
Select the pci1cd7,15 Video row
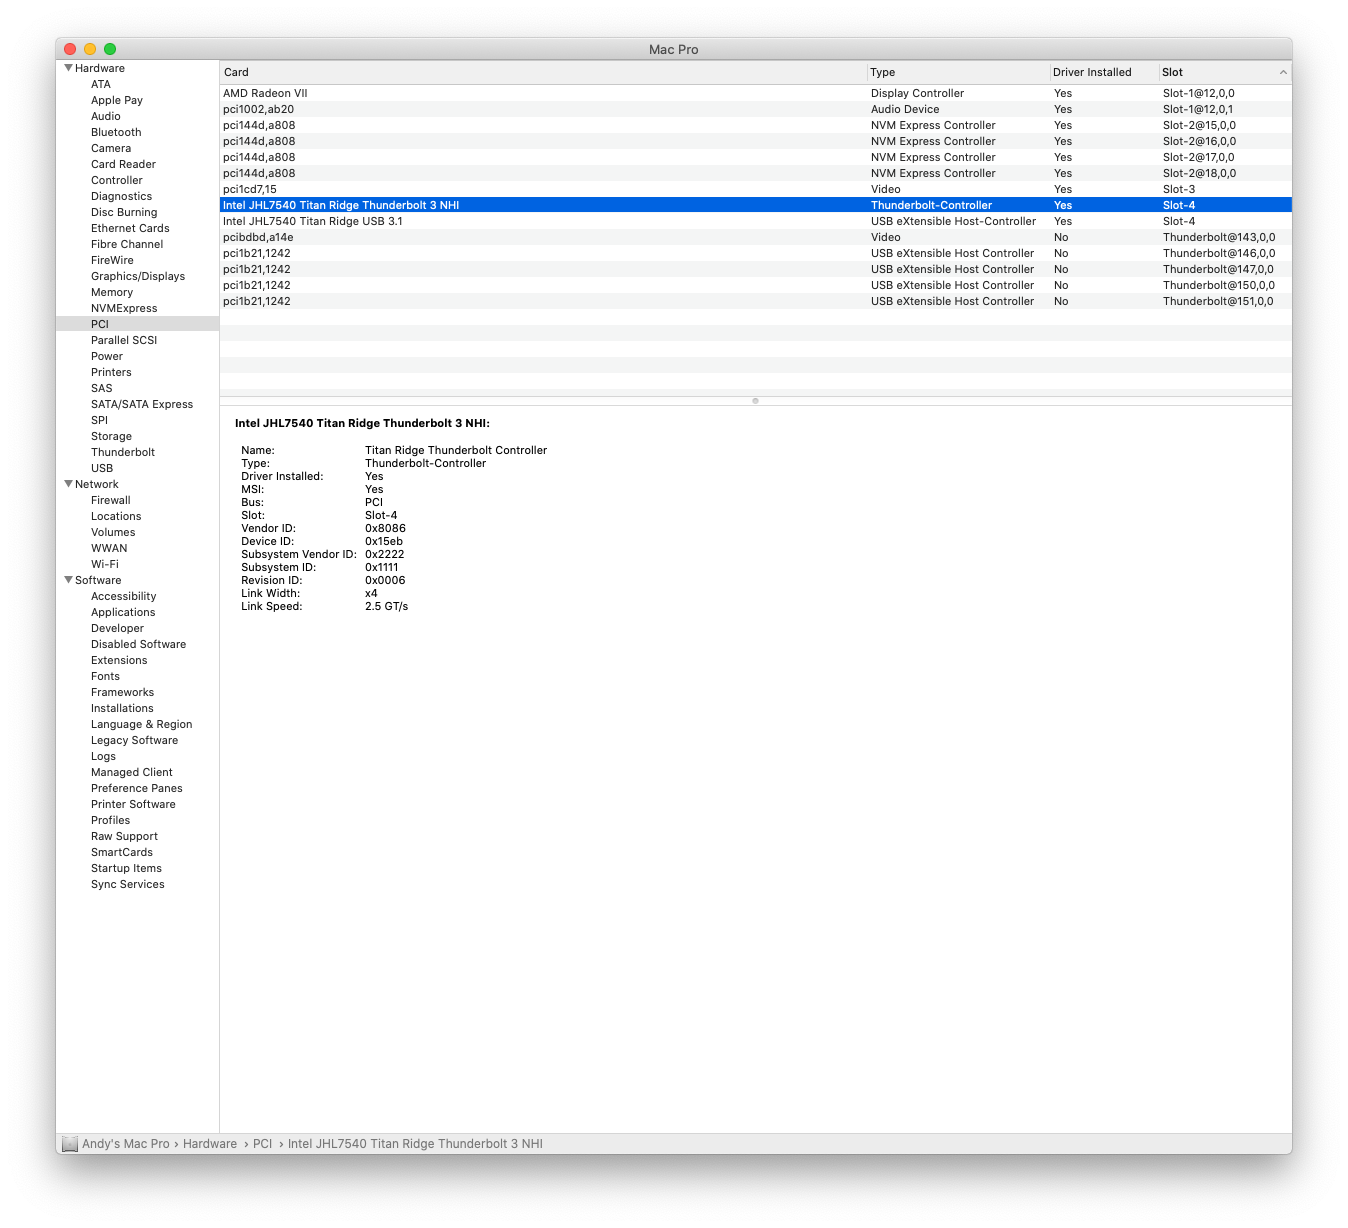[756, 189]
